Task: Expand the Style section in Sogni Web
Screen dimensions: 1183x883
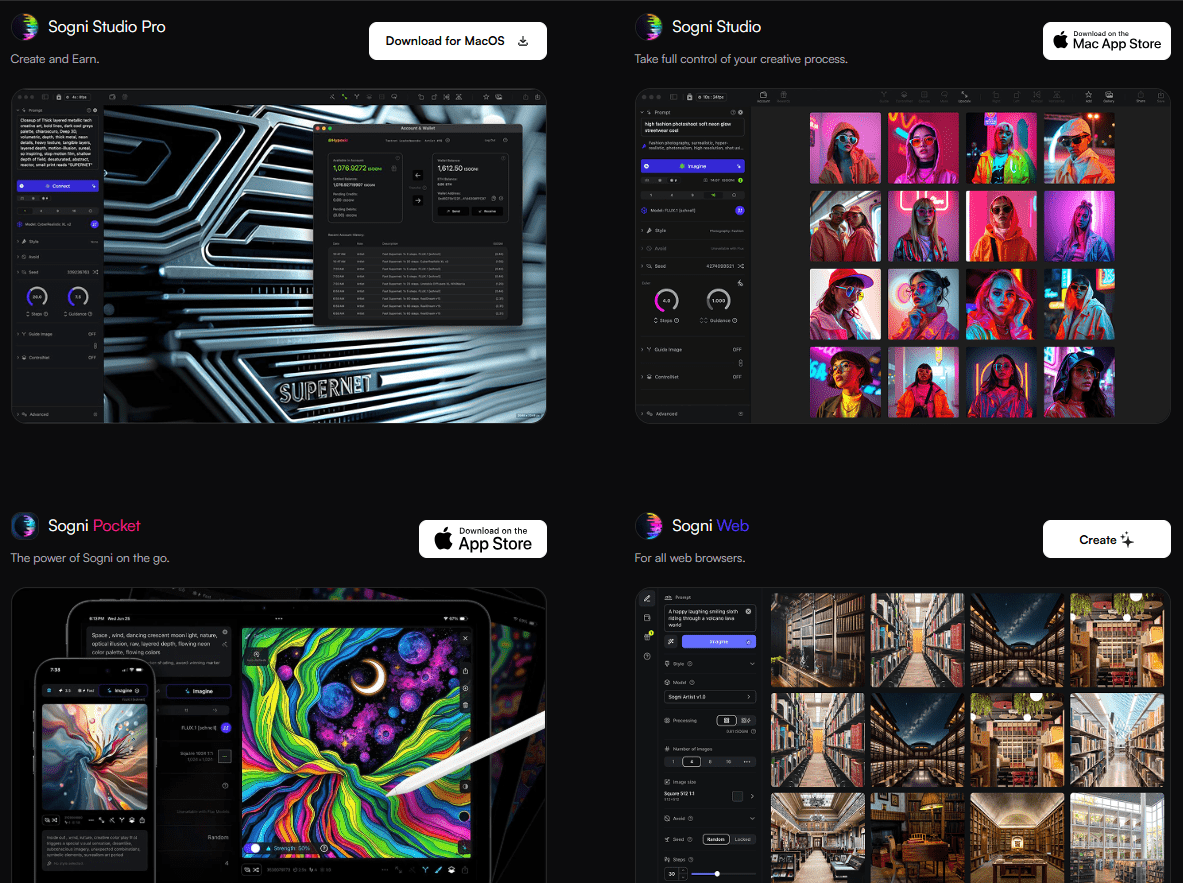Action: pyautogui.click(x=752, y=663)
